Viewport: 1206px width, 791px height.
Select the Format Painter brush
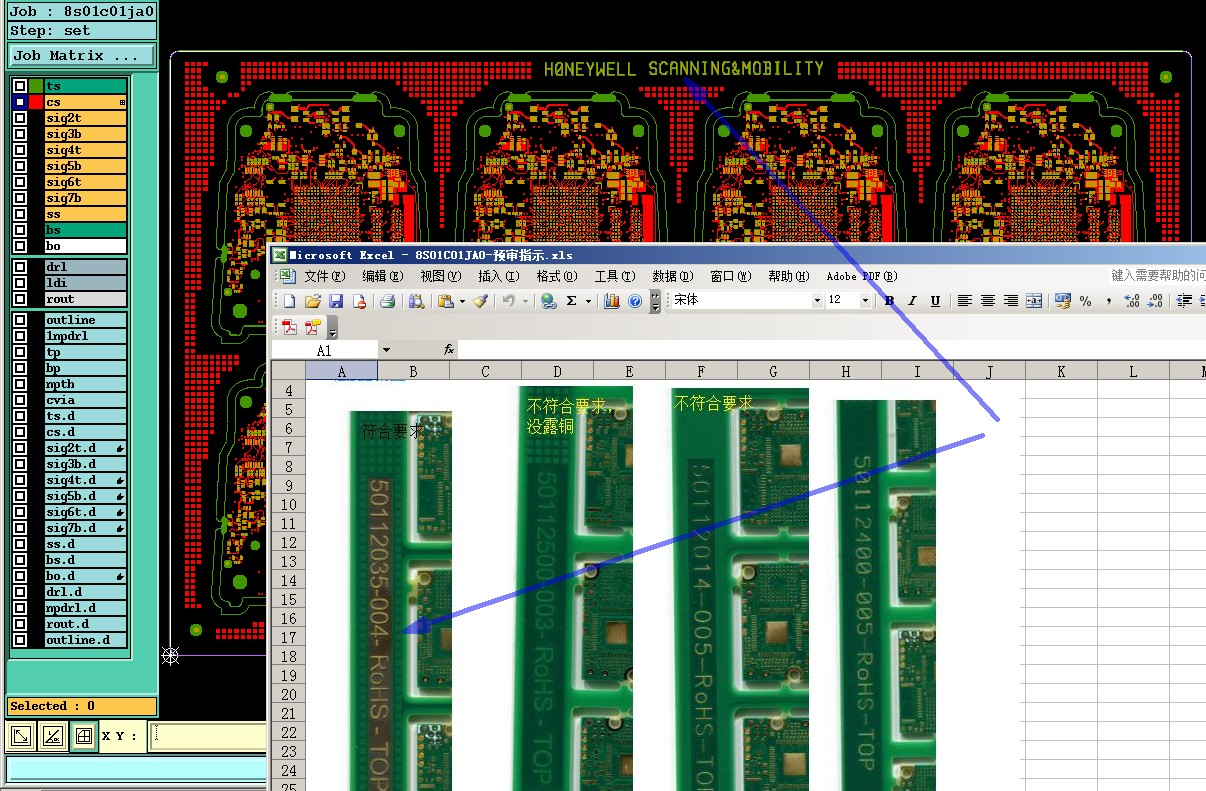point(480,301)
